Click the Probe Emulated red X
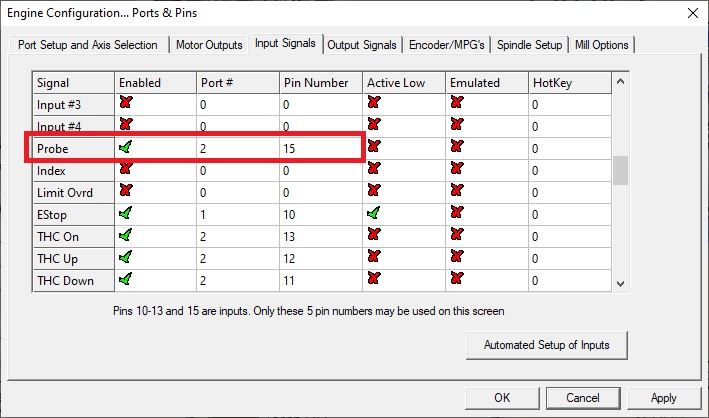709x418 pixels. (x=457, y=148)
